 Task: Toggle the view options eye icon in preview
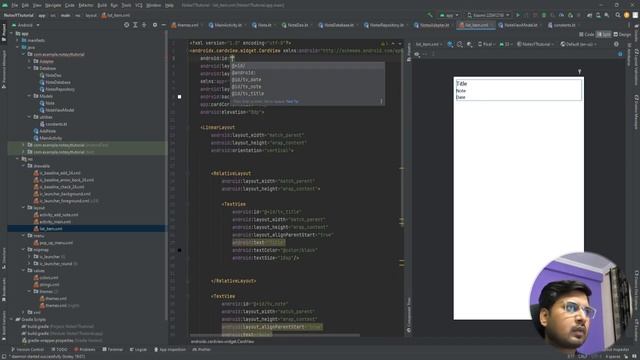(x=417, y=54)
